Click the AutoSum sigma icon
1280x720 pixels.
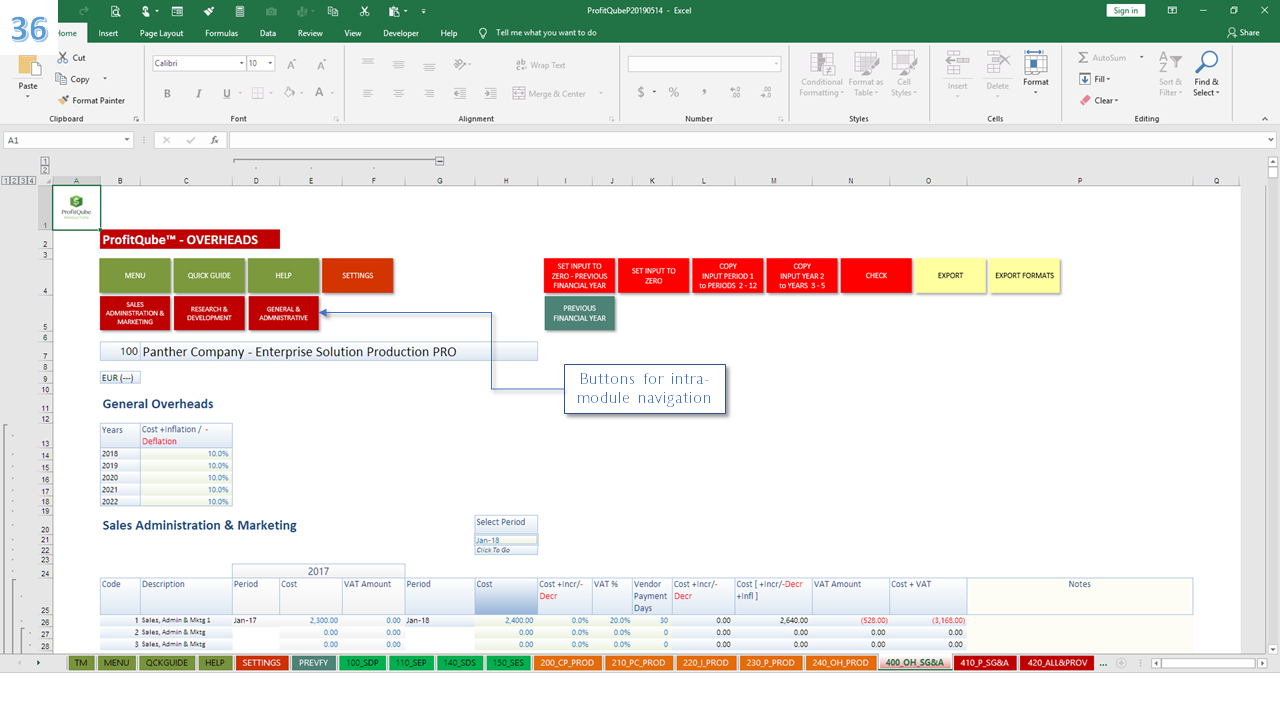point(1084,58)
